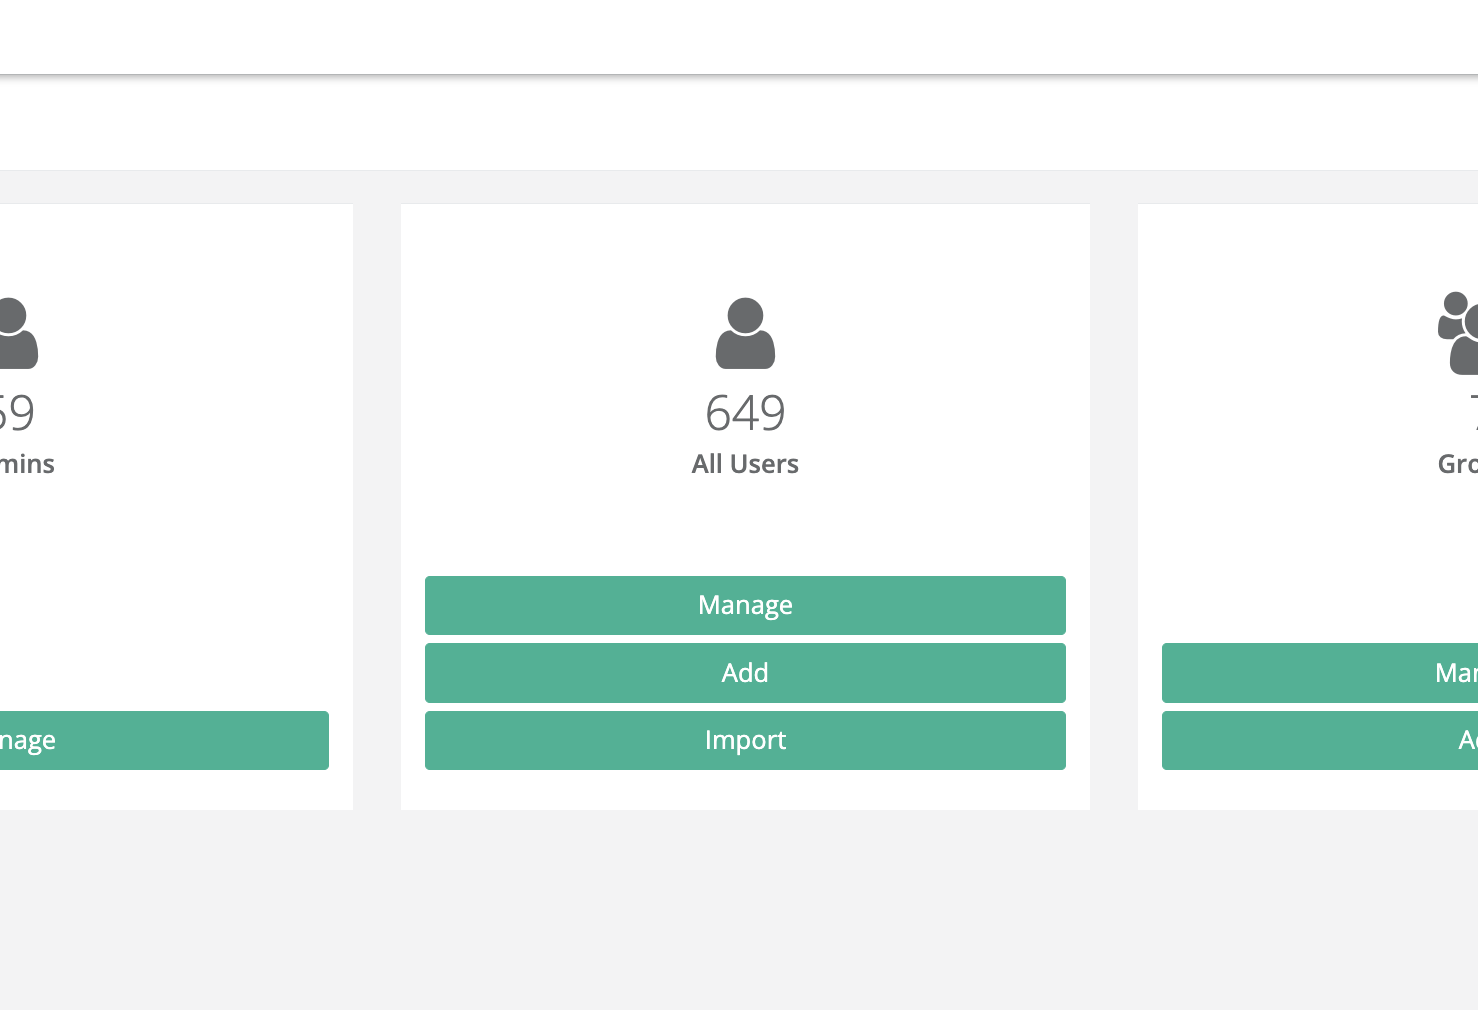This screenshot has width=1478, height=1010.
Task: Click the gray background below the cards
Action: click(739, 910)
